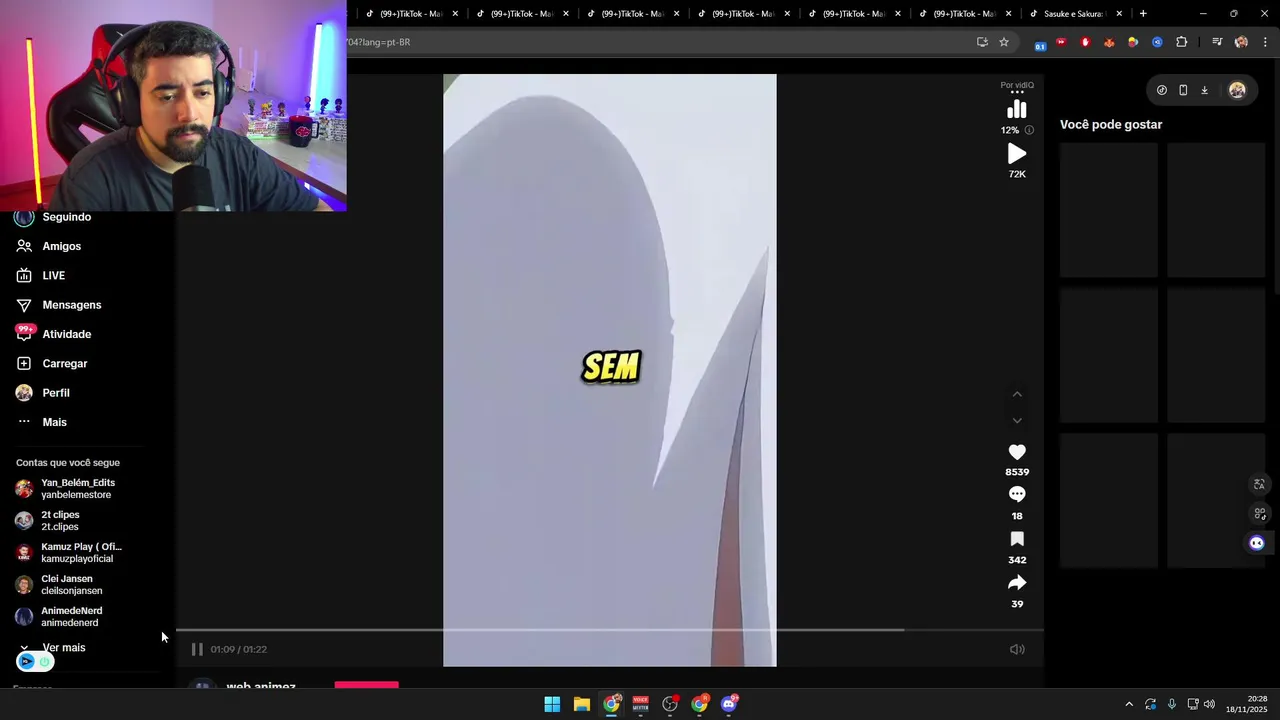Image resolution: width=1280 pixels, height=720 pixels.
Task: Open the Windows Start menu
Action: click(552, 704)
